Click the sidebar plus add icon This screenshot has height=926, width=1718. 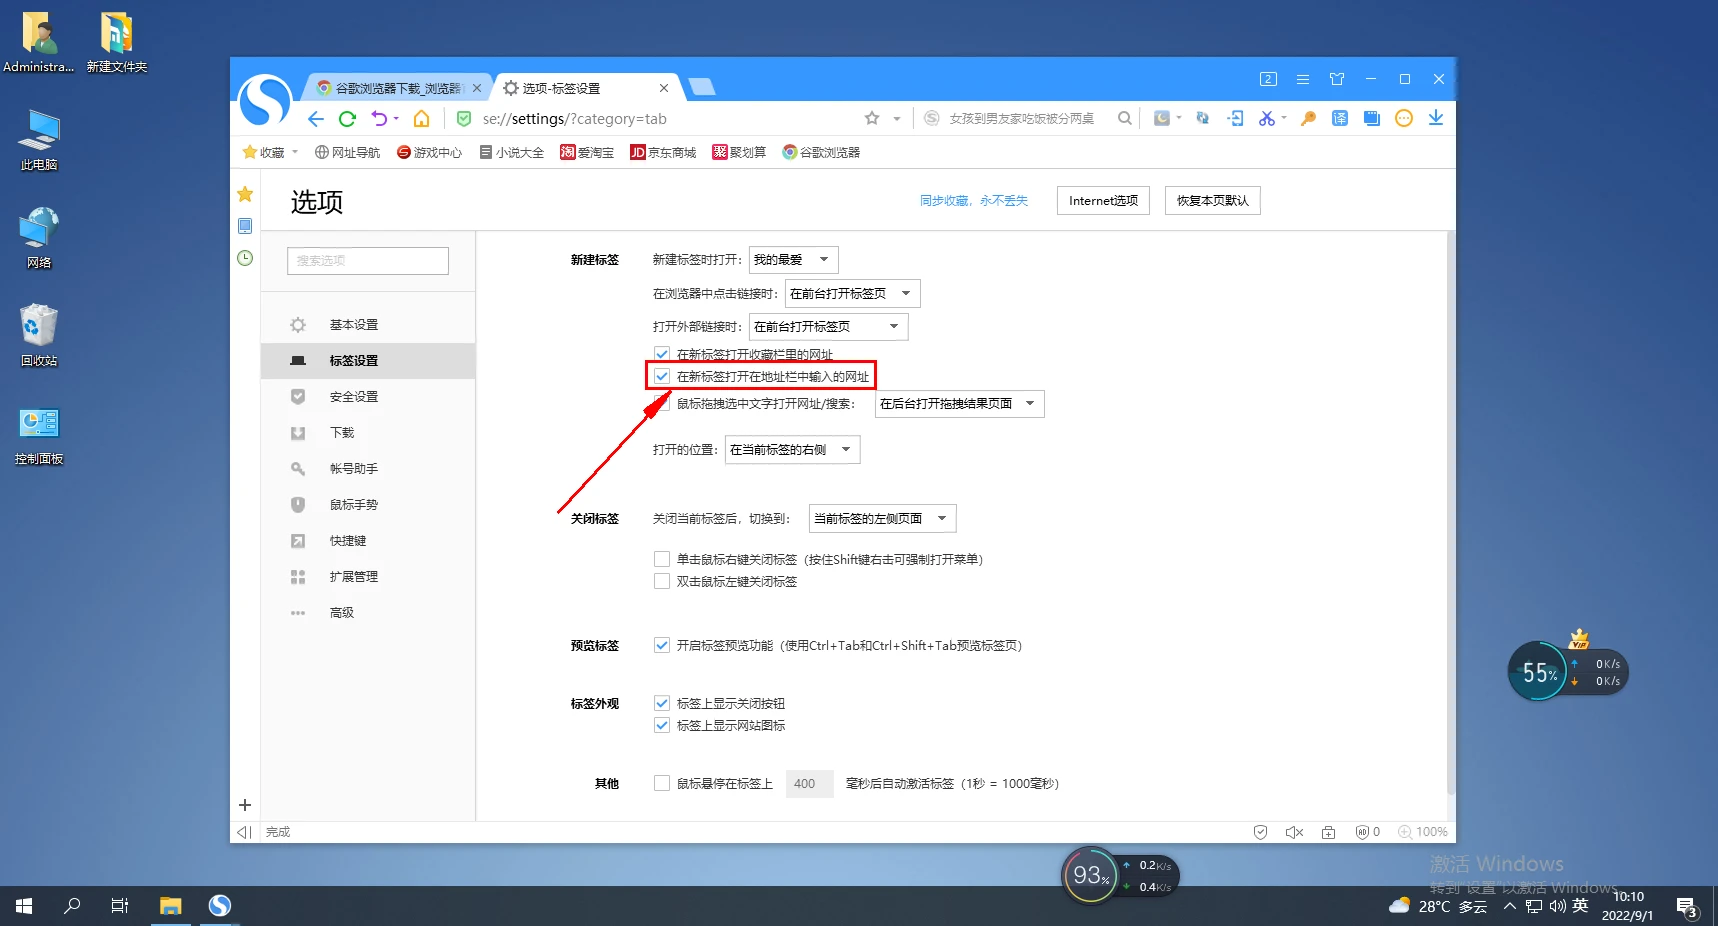click(x=245, y=805)
